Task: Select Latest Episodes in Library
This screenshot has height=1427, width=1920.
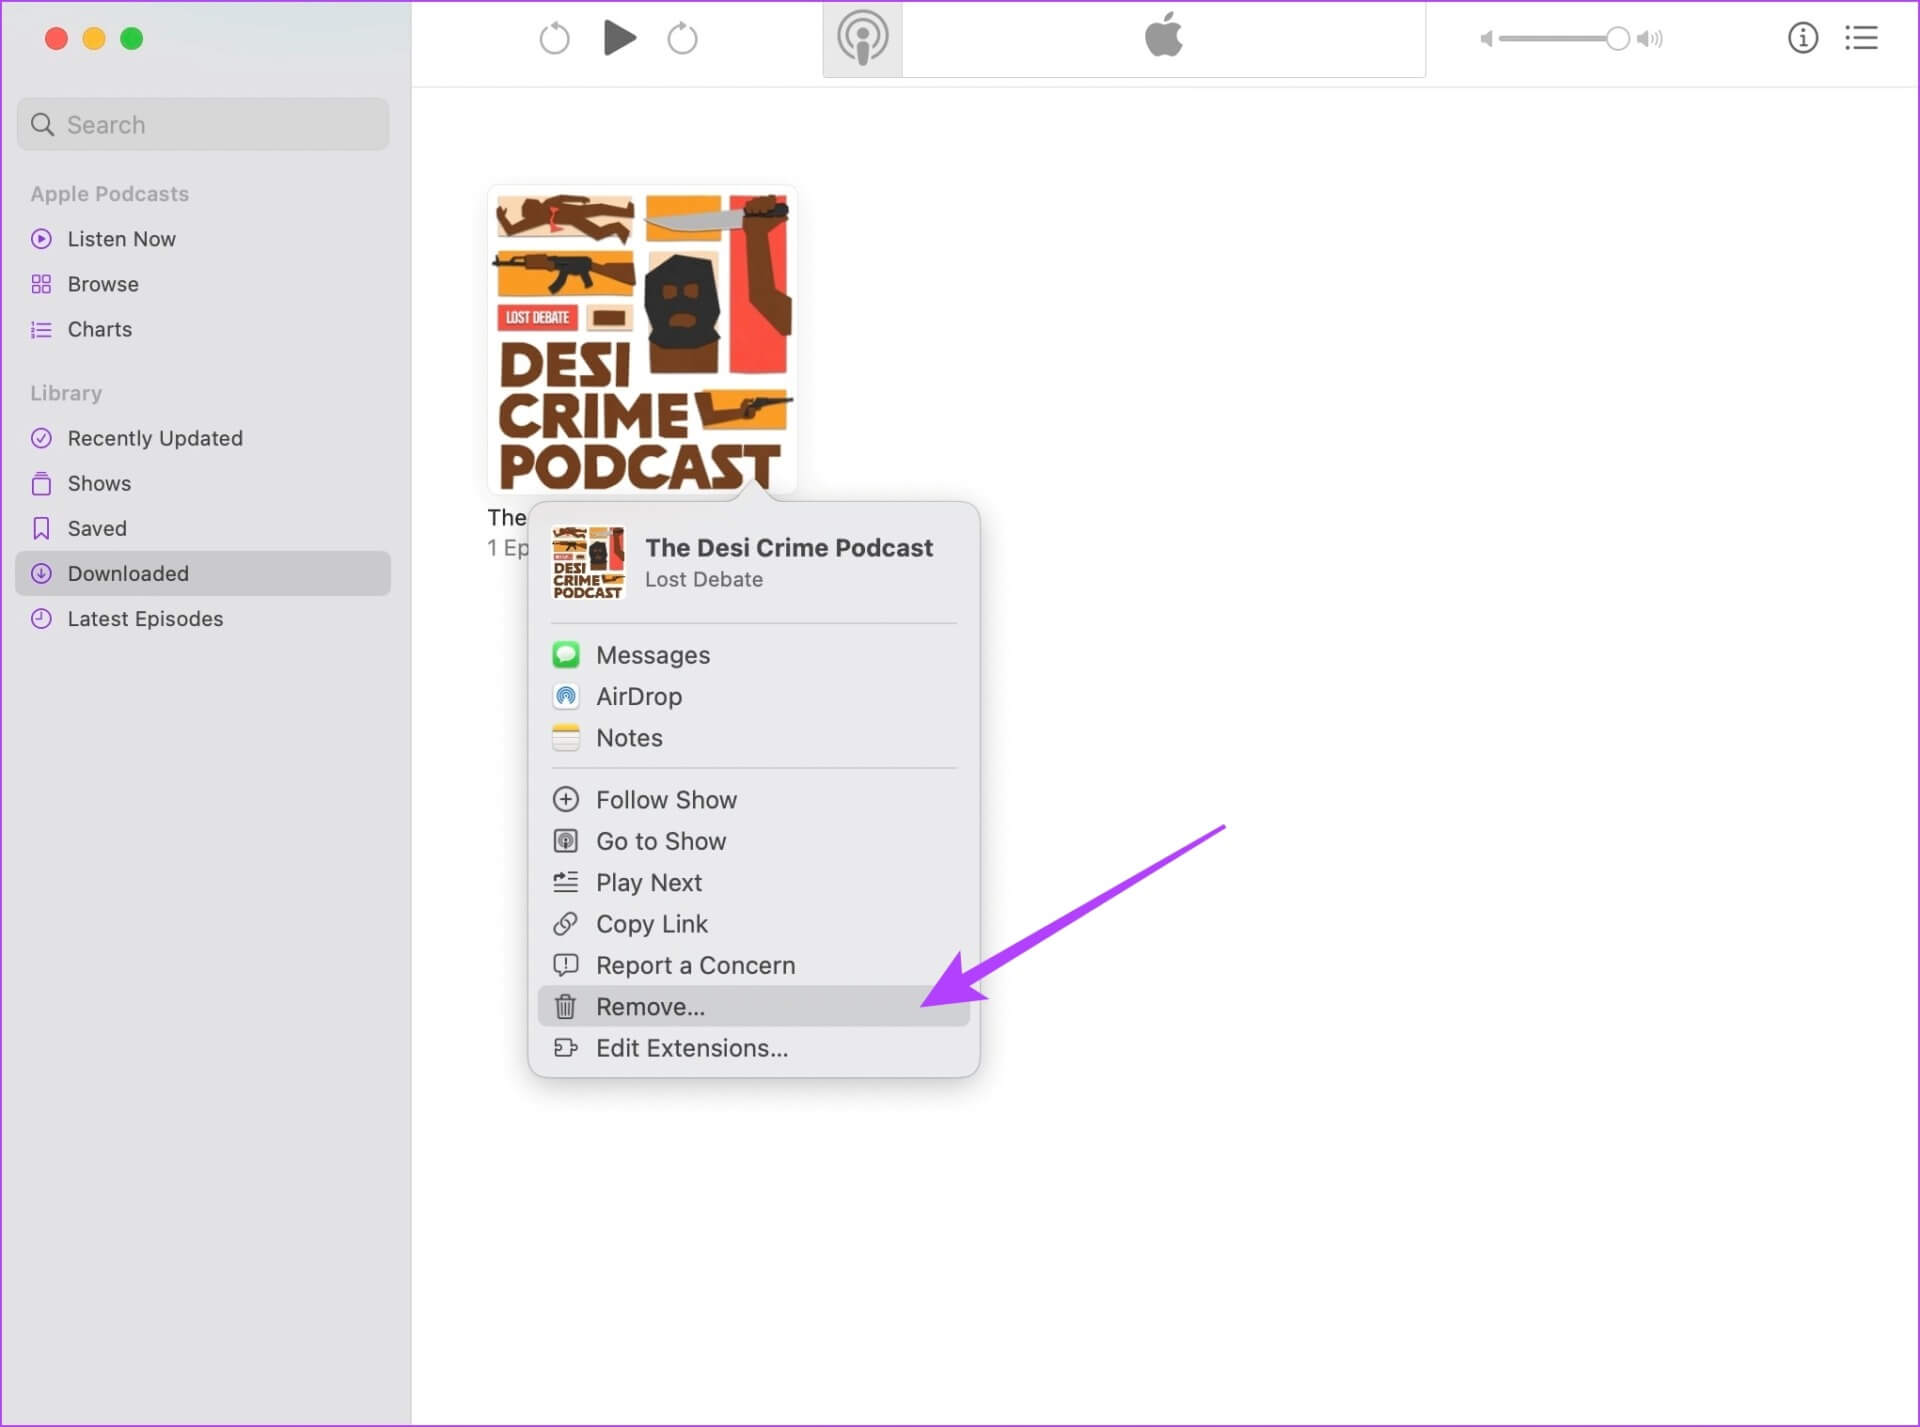Action: point(203,618)
